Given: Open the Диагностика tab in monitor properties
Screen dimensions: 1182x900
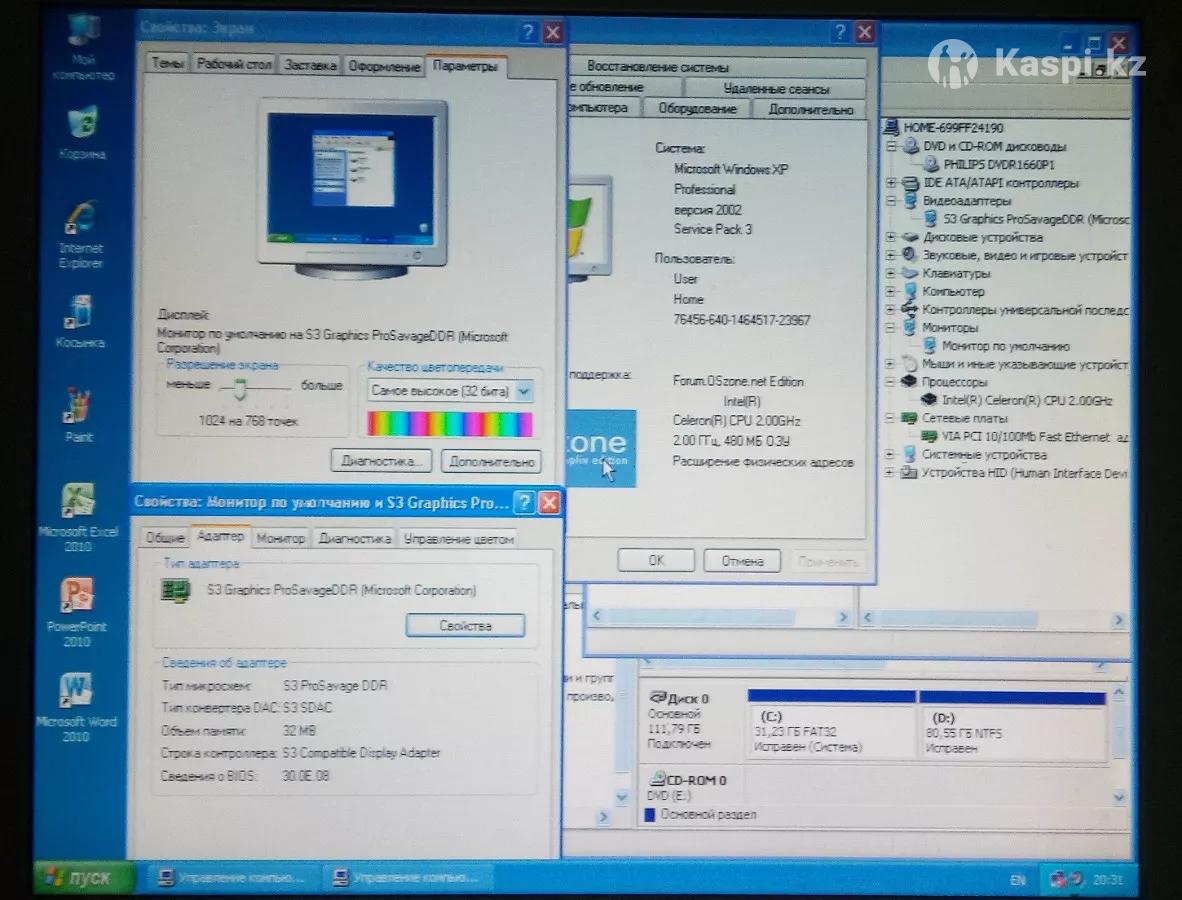Looking at the screenshot, I should point(354,538).
